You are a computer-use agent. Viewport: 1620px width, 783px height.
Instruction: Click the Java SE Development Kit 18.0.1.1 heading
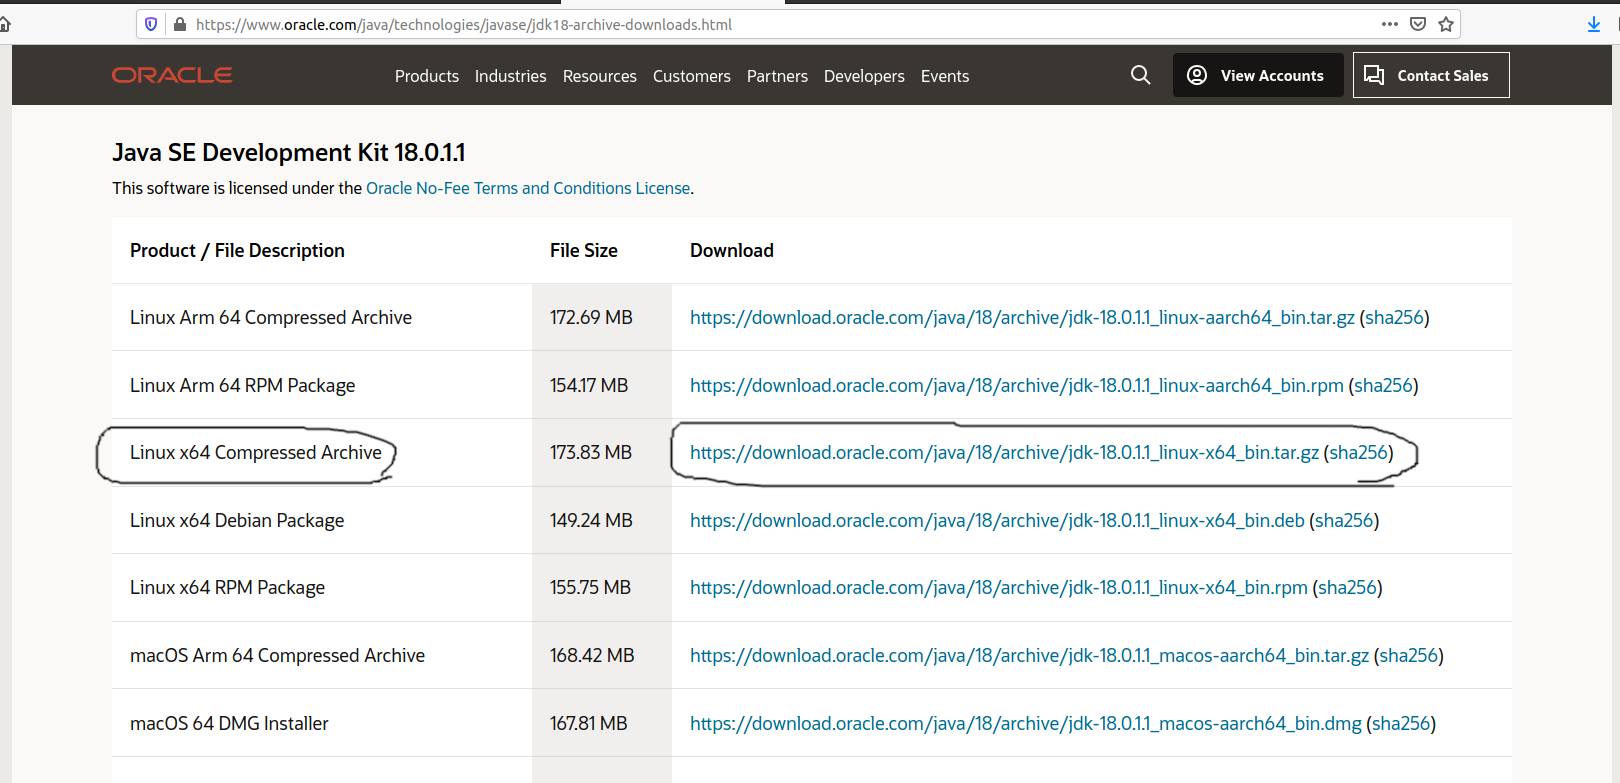[x=289, y=152]
